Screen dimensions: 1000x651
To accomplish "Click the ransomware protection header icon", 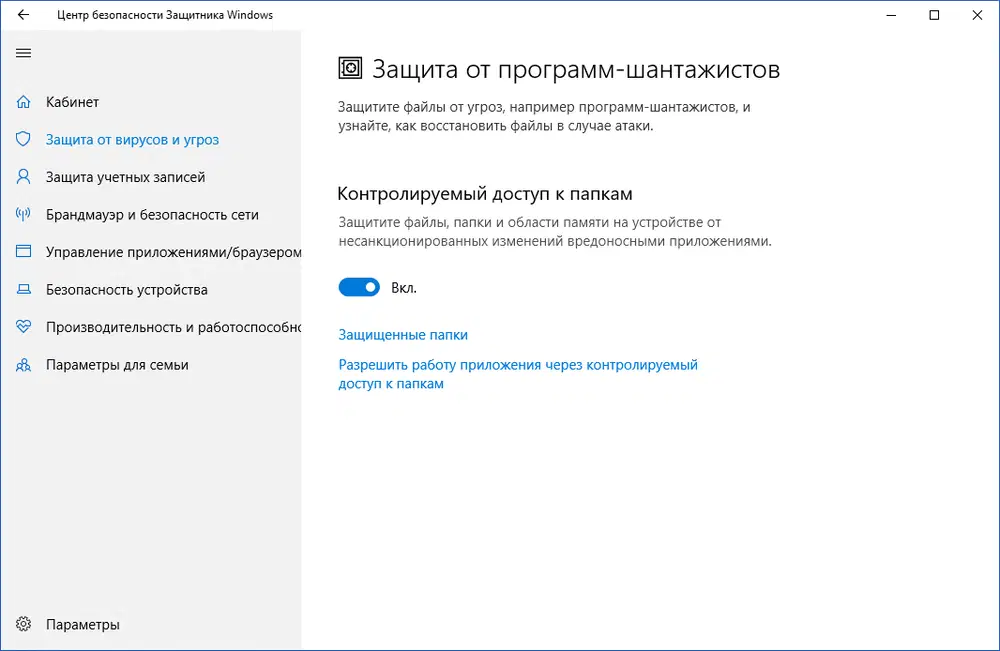I will click(351, 68).
